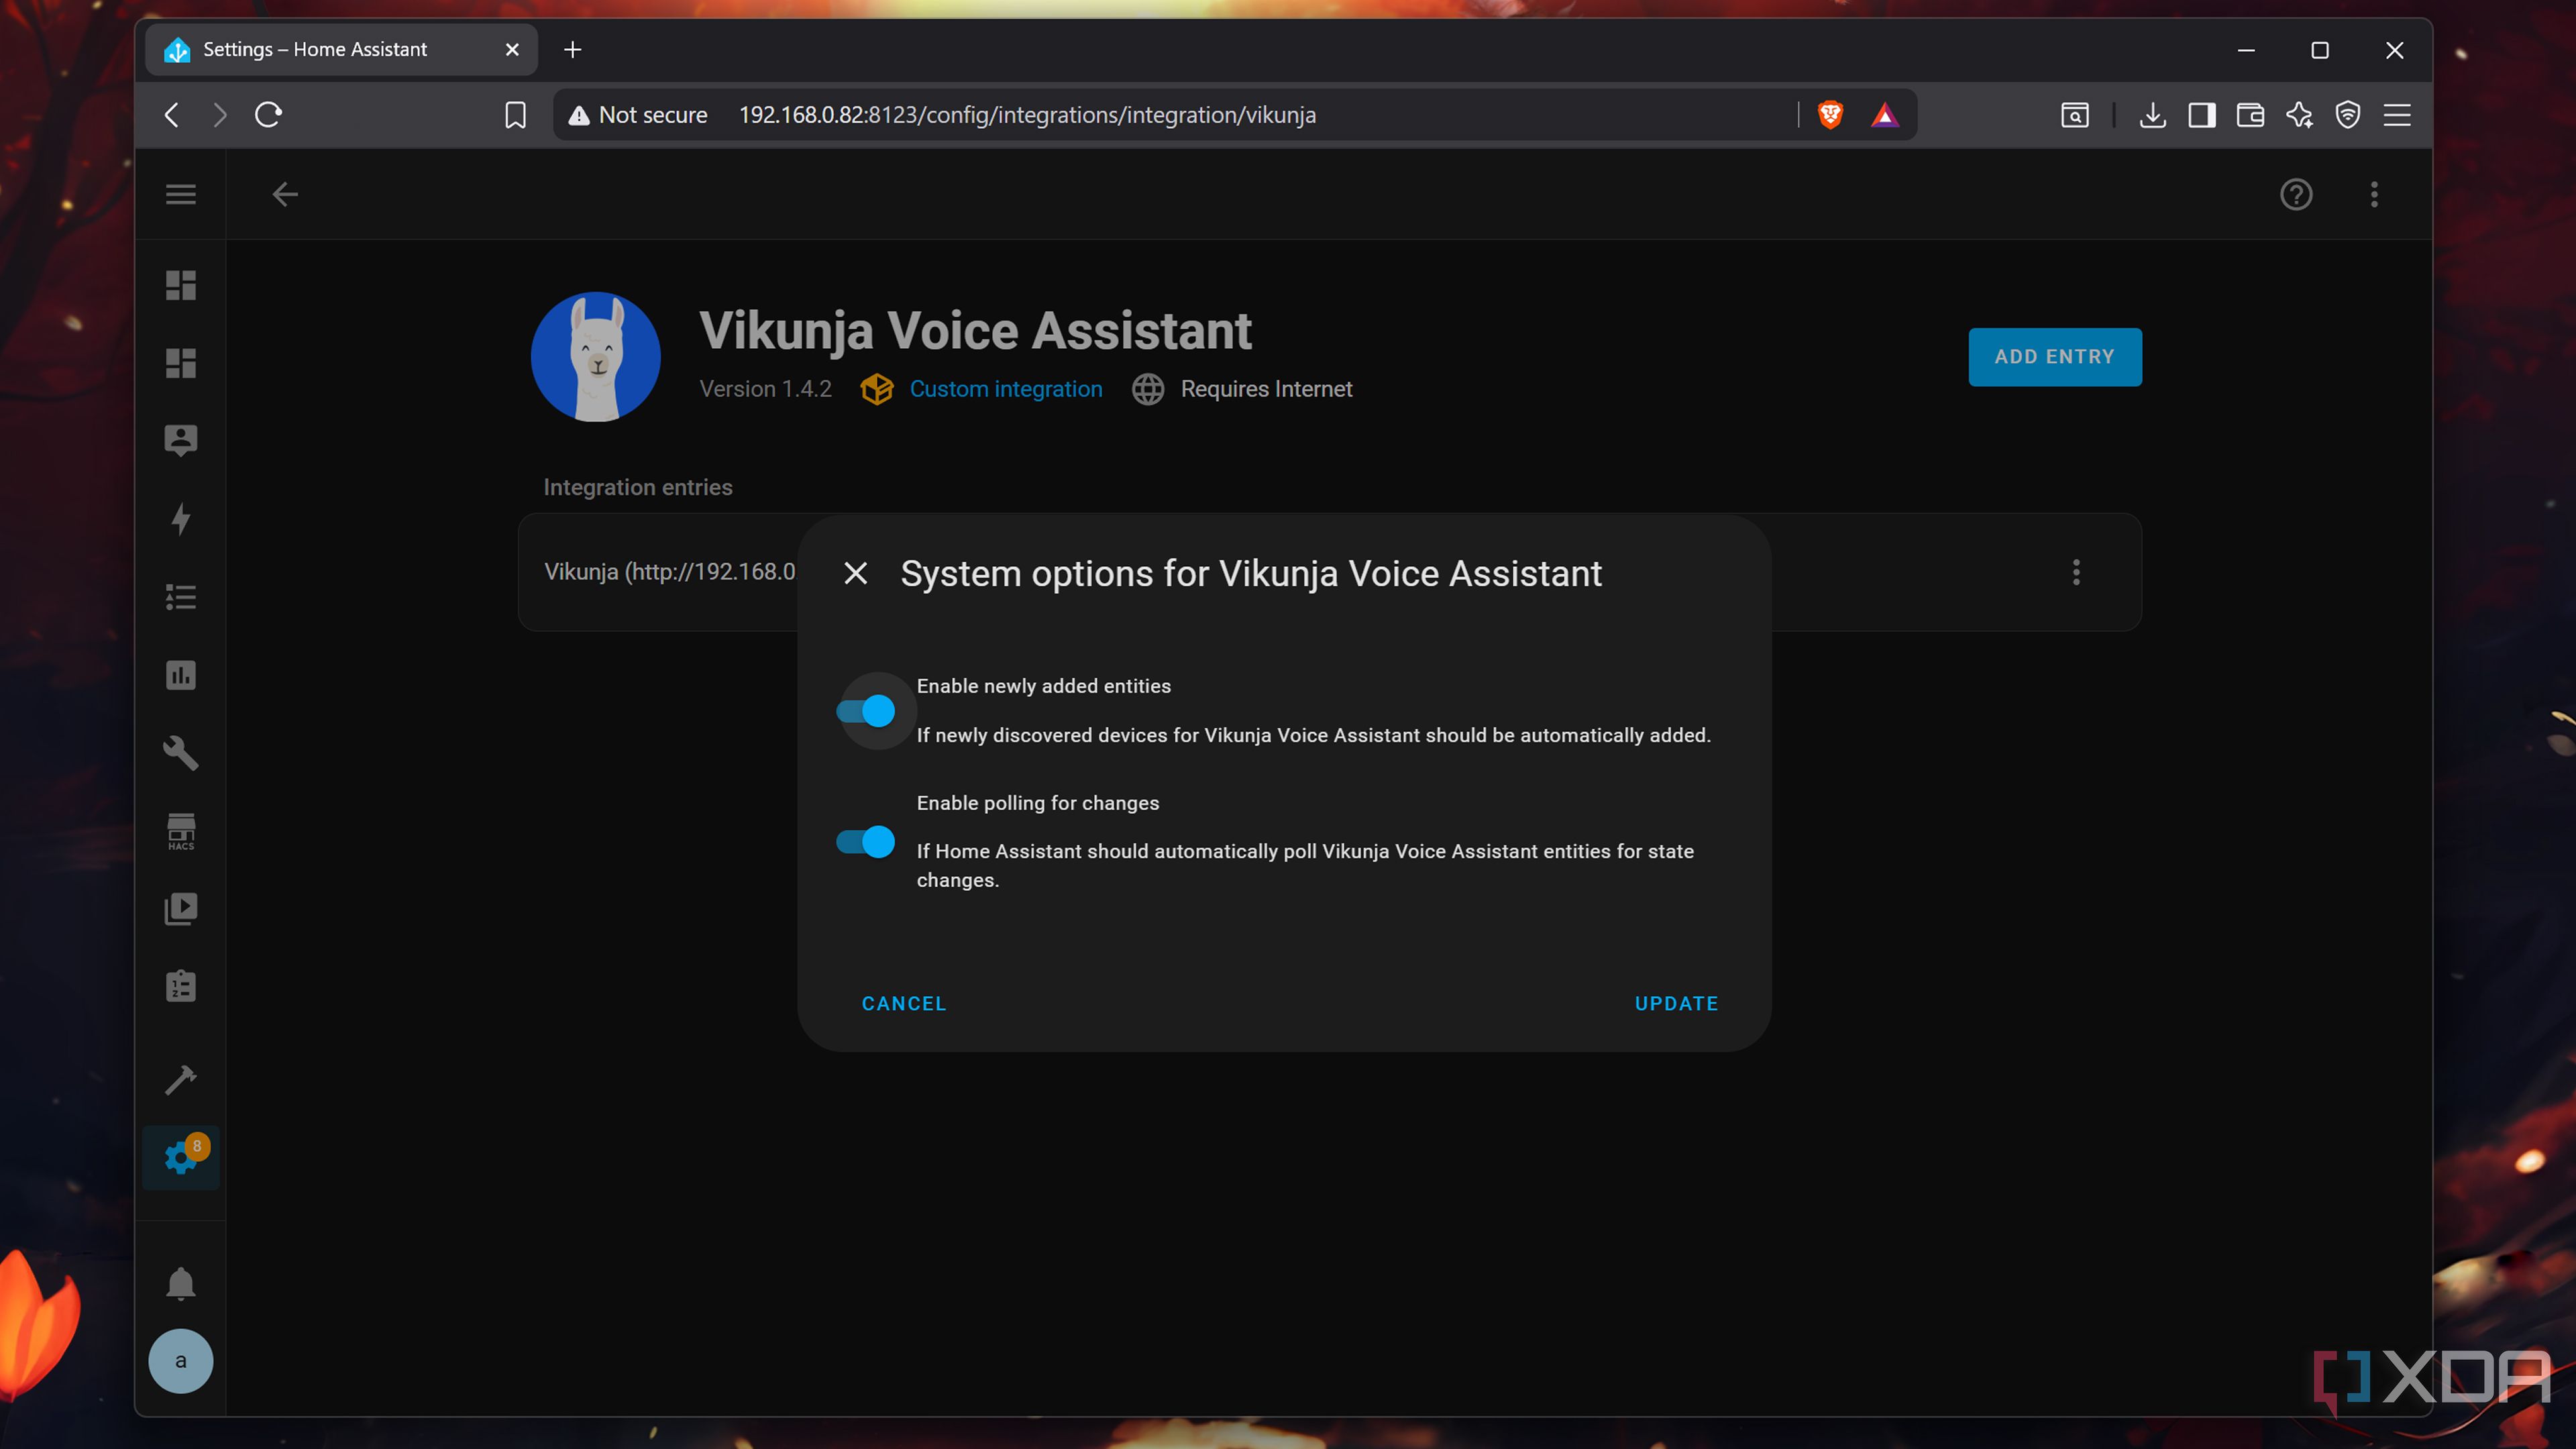Bookmark this page in the browser

point(515,115)
